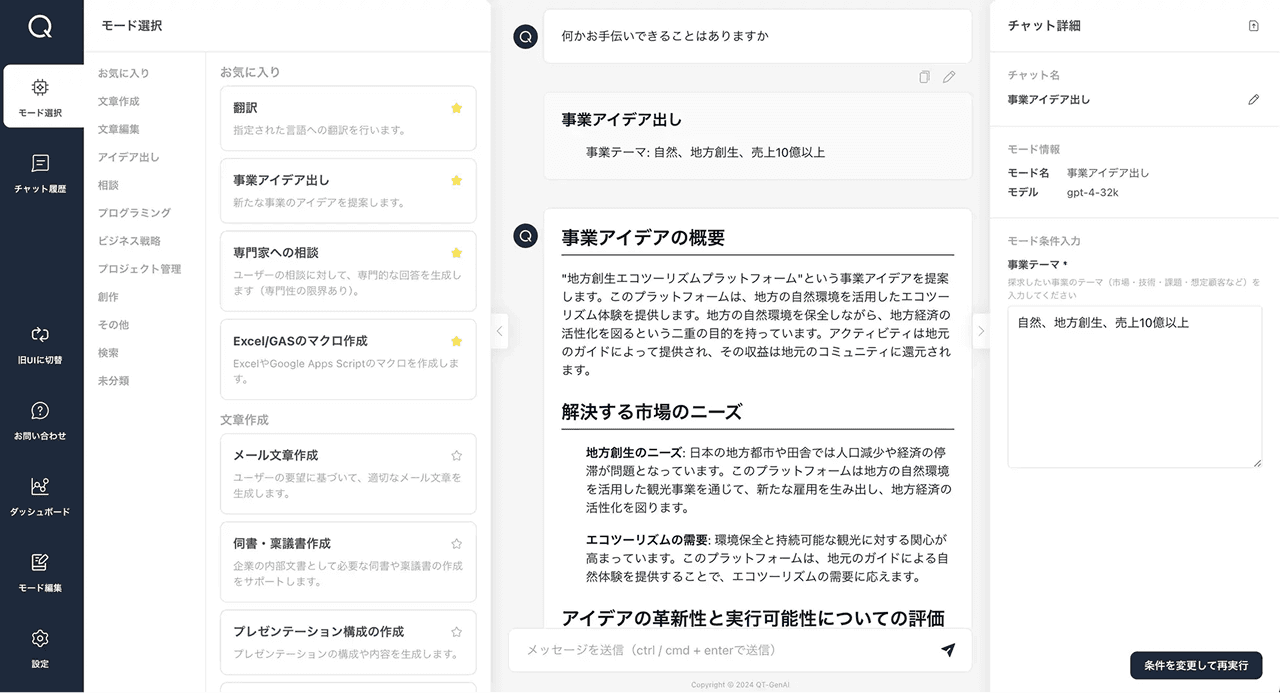Toggle favorite star for 伺書・稟議書作成
The height and width of the screenshot is (693, 1280).
[x=457, y=544]
